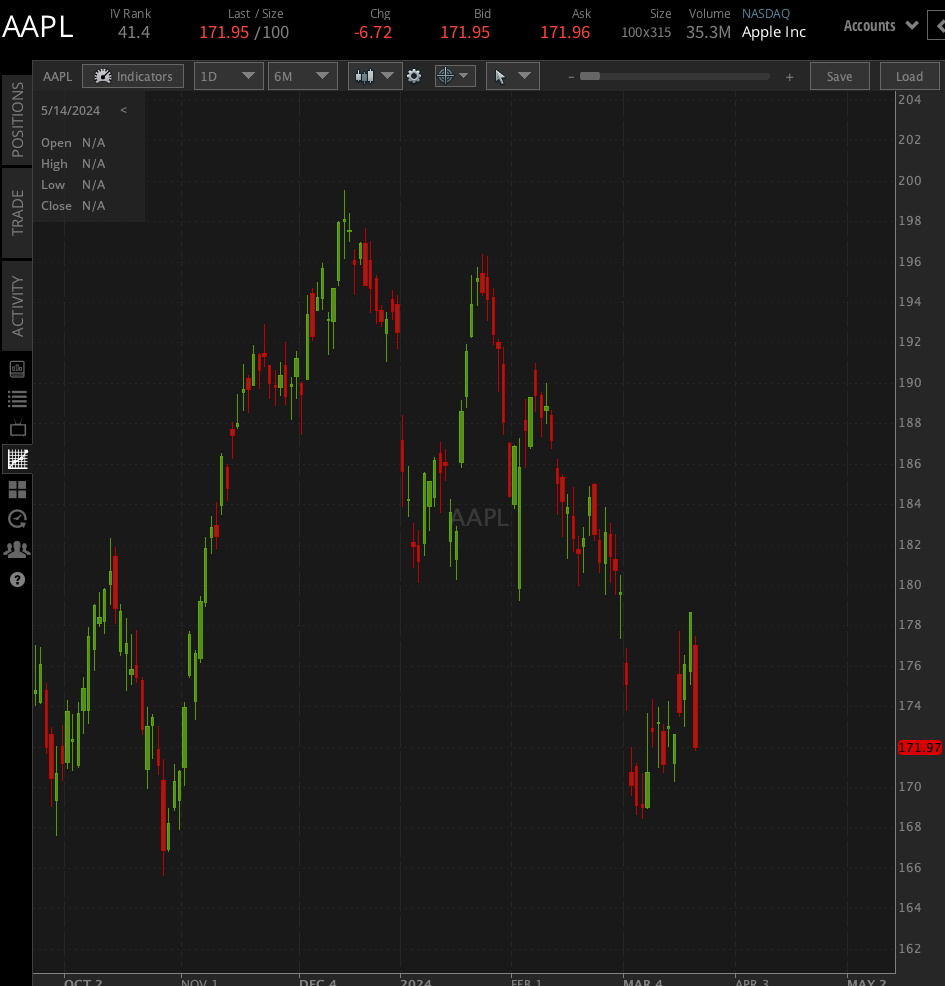Click the zoom in plus icon
945x986 pixels.
tap(790, 77)
